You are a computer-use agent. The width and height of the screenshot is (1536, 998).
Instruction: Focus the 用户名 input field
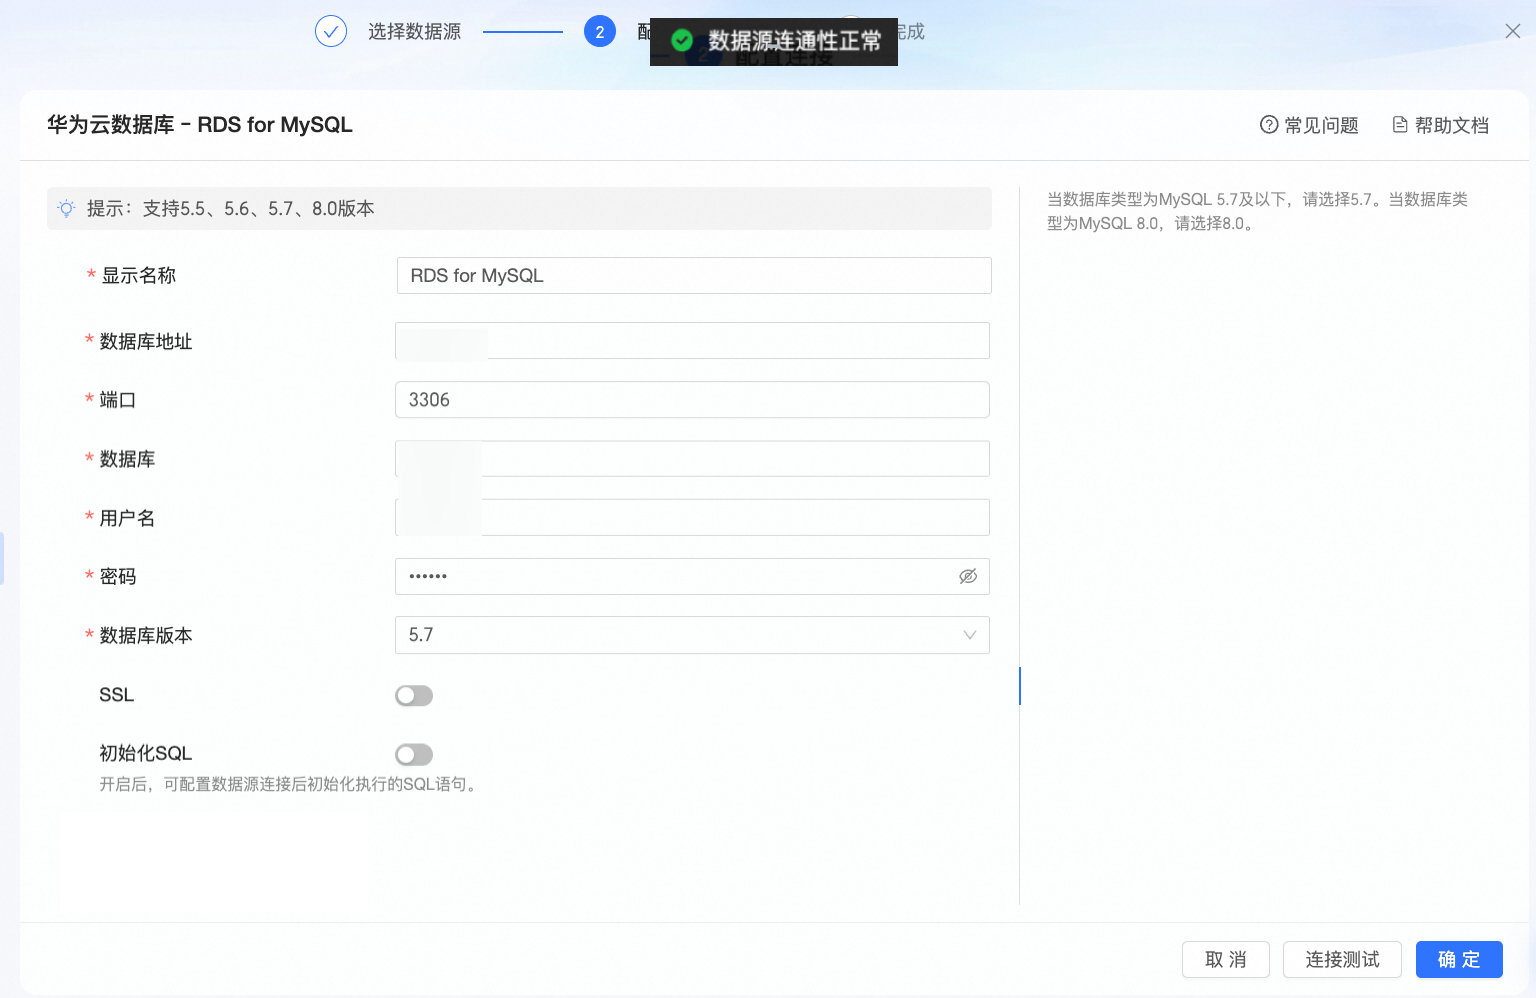tap(692, 518)
